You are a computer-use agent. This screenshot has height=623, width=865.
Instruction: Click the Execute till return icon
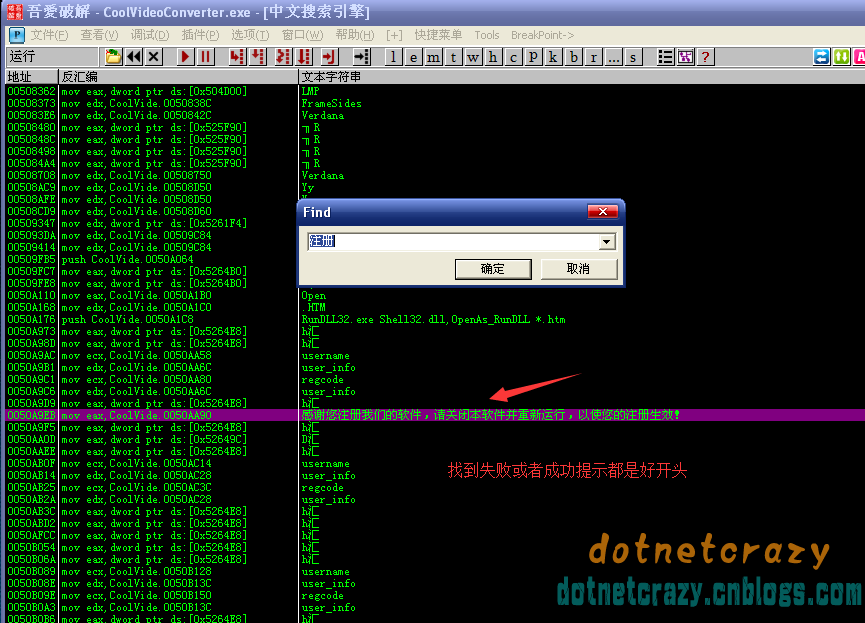(x=329, y=57)
